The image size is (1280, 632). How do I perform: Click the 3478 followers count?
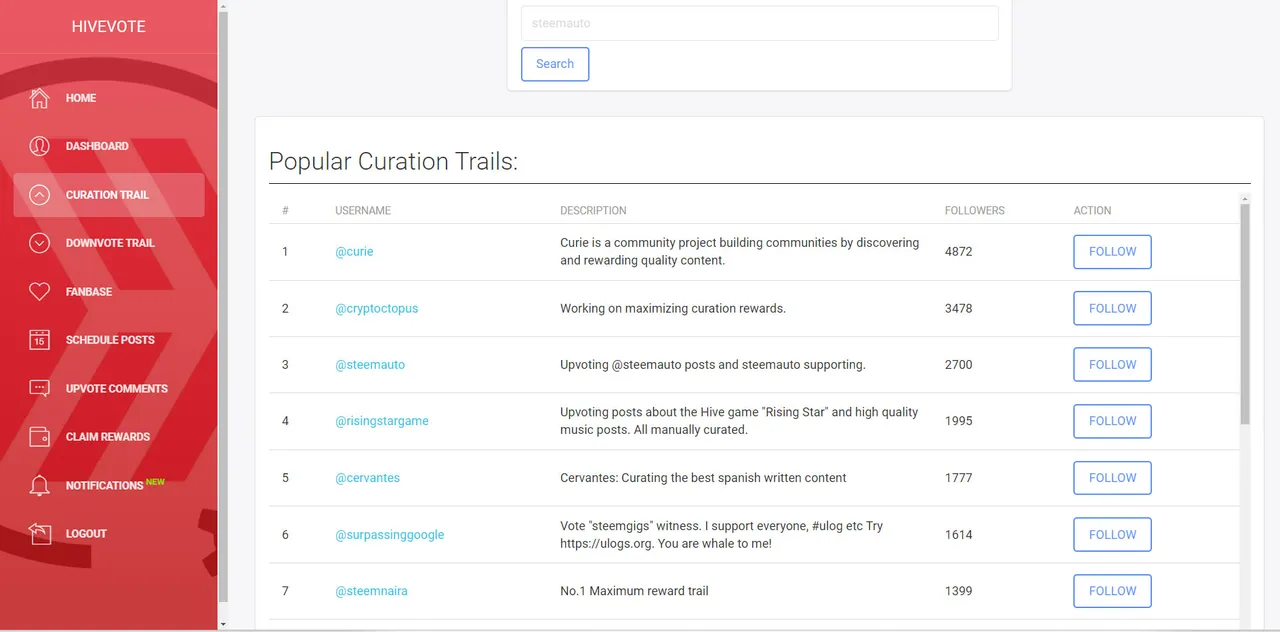[958, 308]
